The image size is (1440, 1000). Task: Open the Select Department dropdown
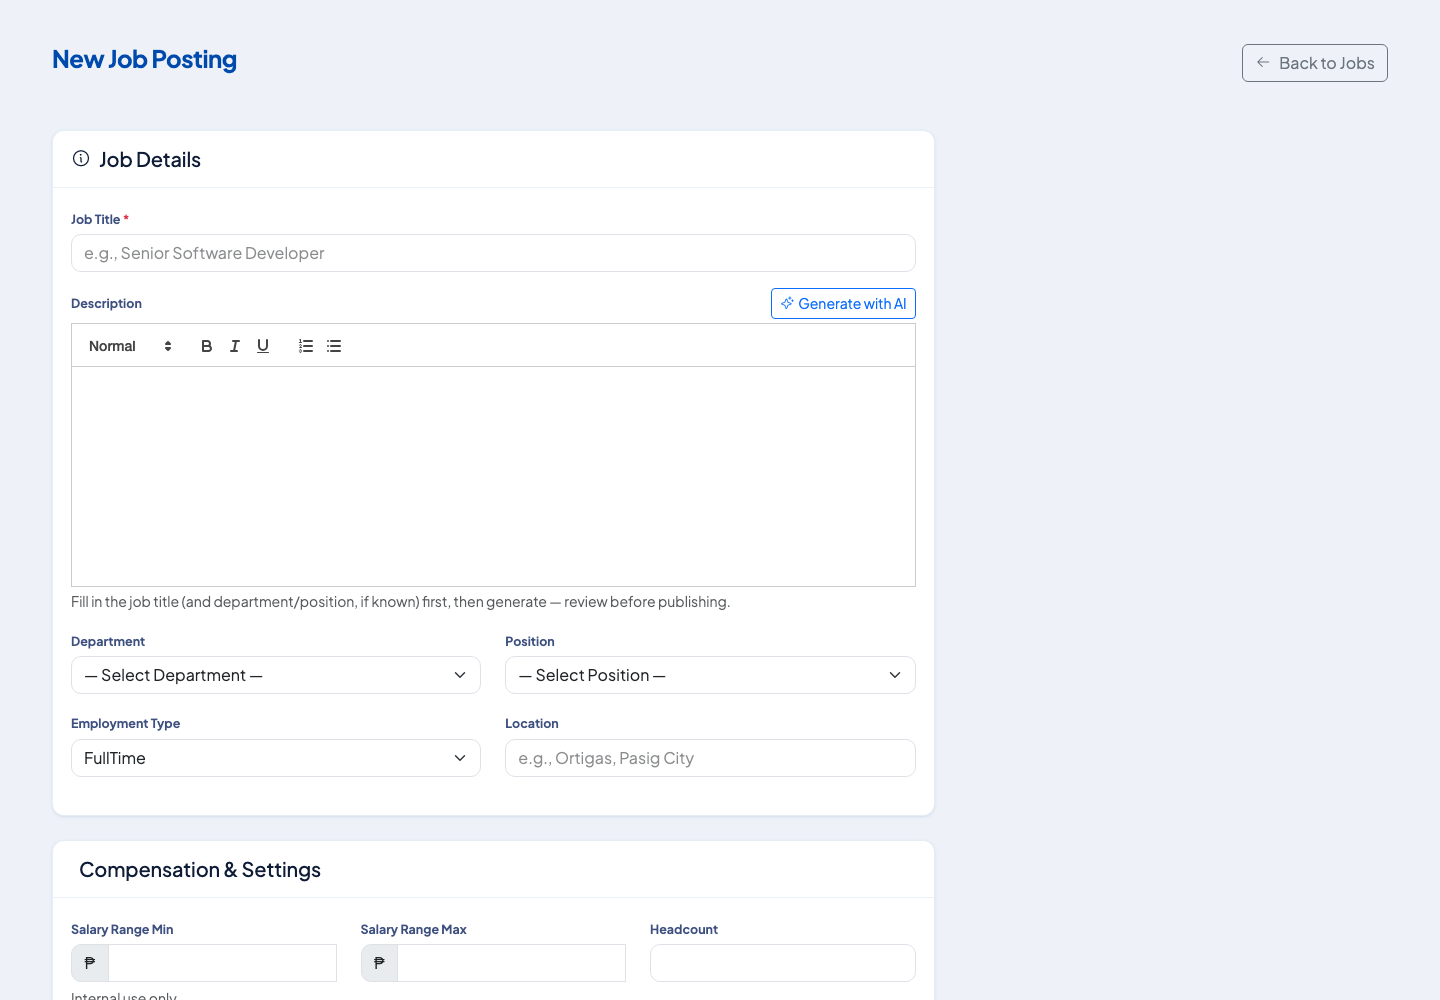276,675
